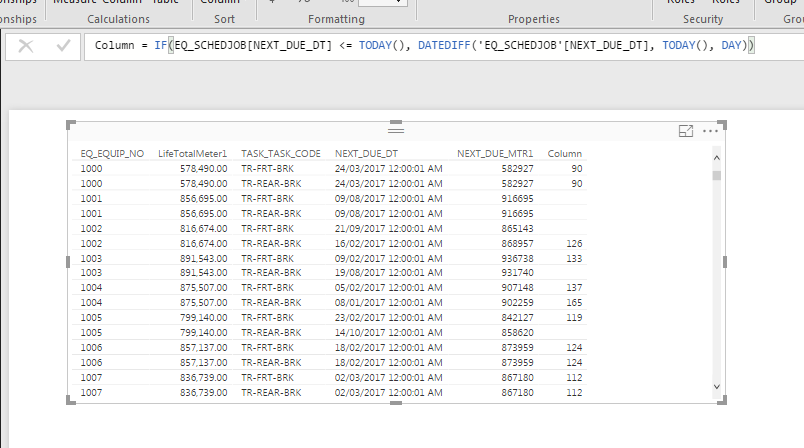Select 112 in the 1007 TR-FRT-BRK row
804x448 pixels.
coord(574,378)
